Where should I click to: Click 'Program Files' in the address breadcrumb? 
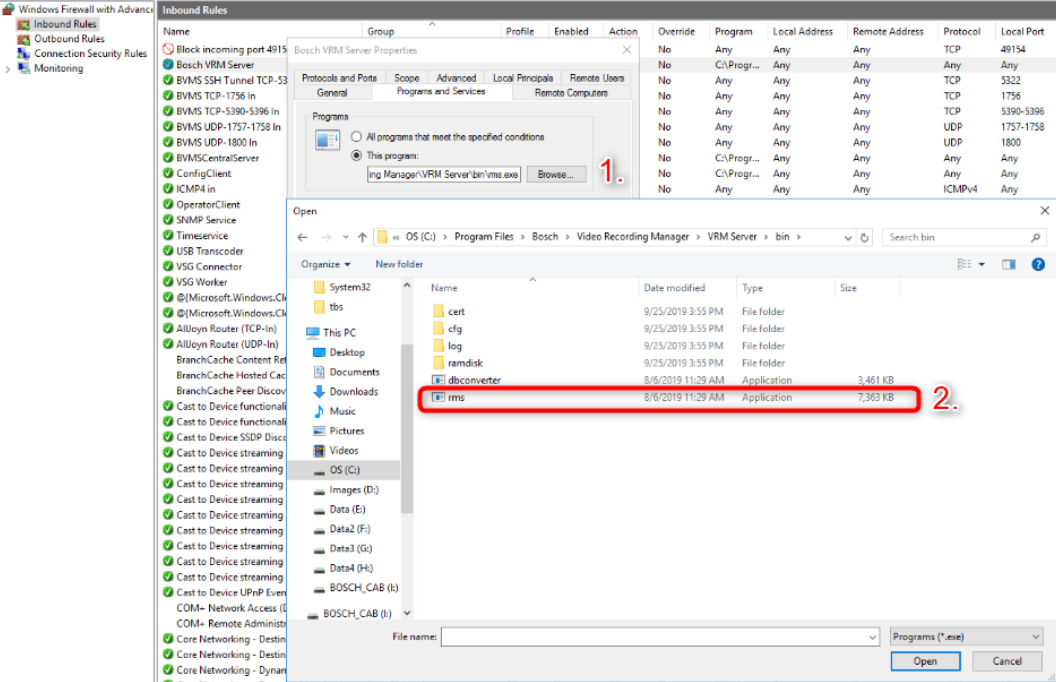(484, 237)
